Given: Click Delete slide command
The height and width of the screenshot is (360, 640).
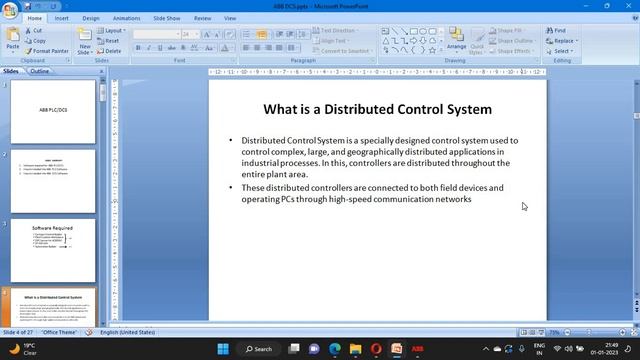Looking at the screenshot, I should pos(109,51).
